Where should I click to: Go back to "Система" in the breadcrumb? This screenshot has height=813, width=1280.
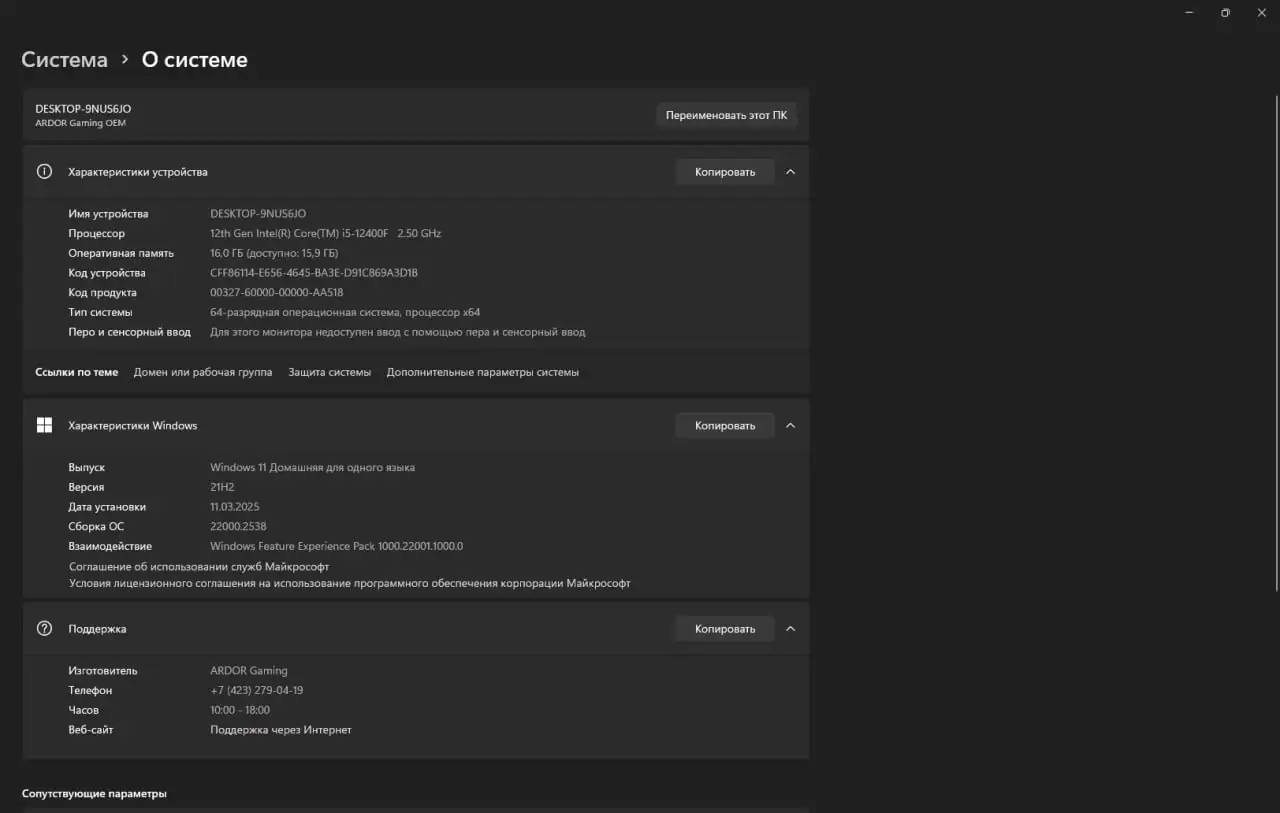[64, 60]
